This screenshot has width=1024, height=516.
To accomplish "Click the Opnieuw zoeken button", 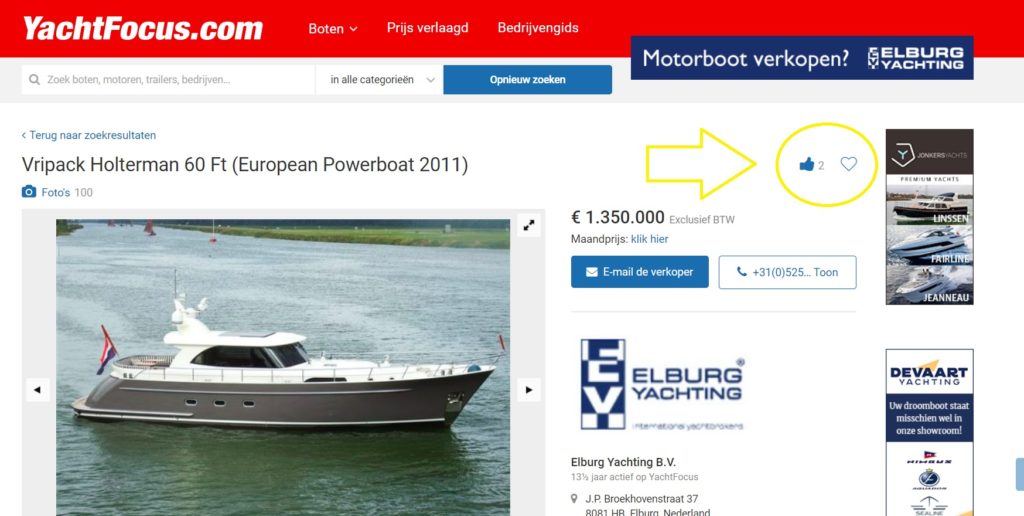I will (x=528, y=80).
